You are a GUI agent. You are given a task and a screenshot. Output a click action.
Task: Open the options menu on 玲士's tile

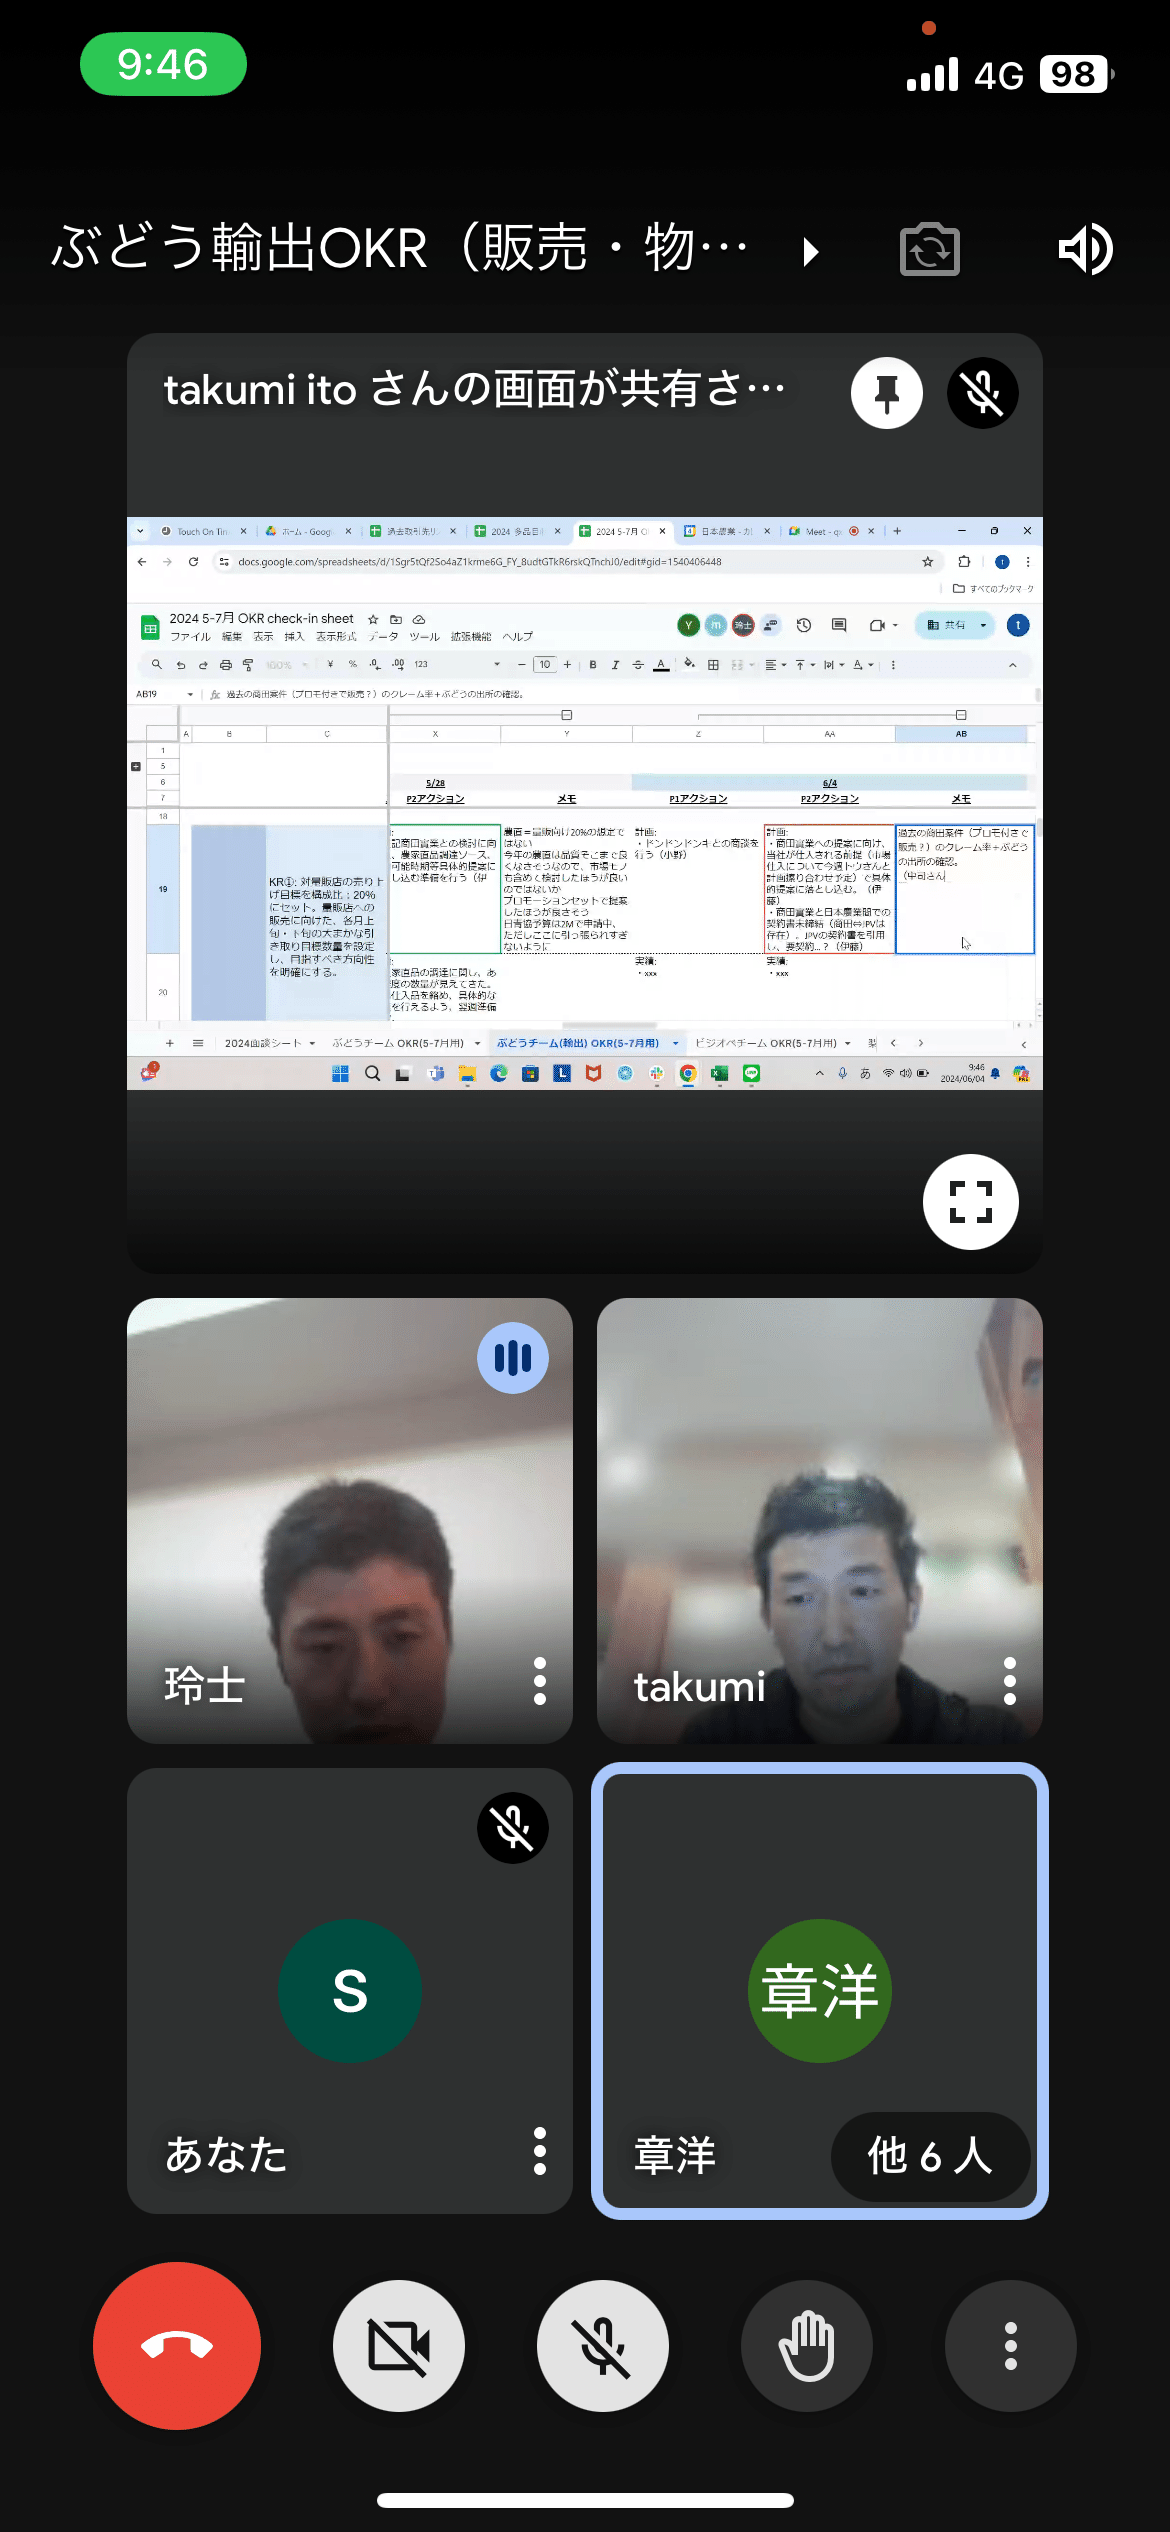[540, 1681]
